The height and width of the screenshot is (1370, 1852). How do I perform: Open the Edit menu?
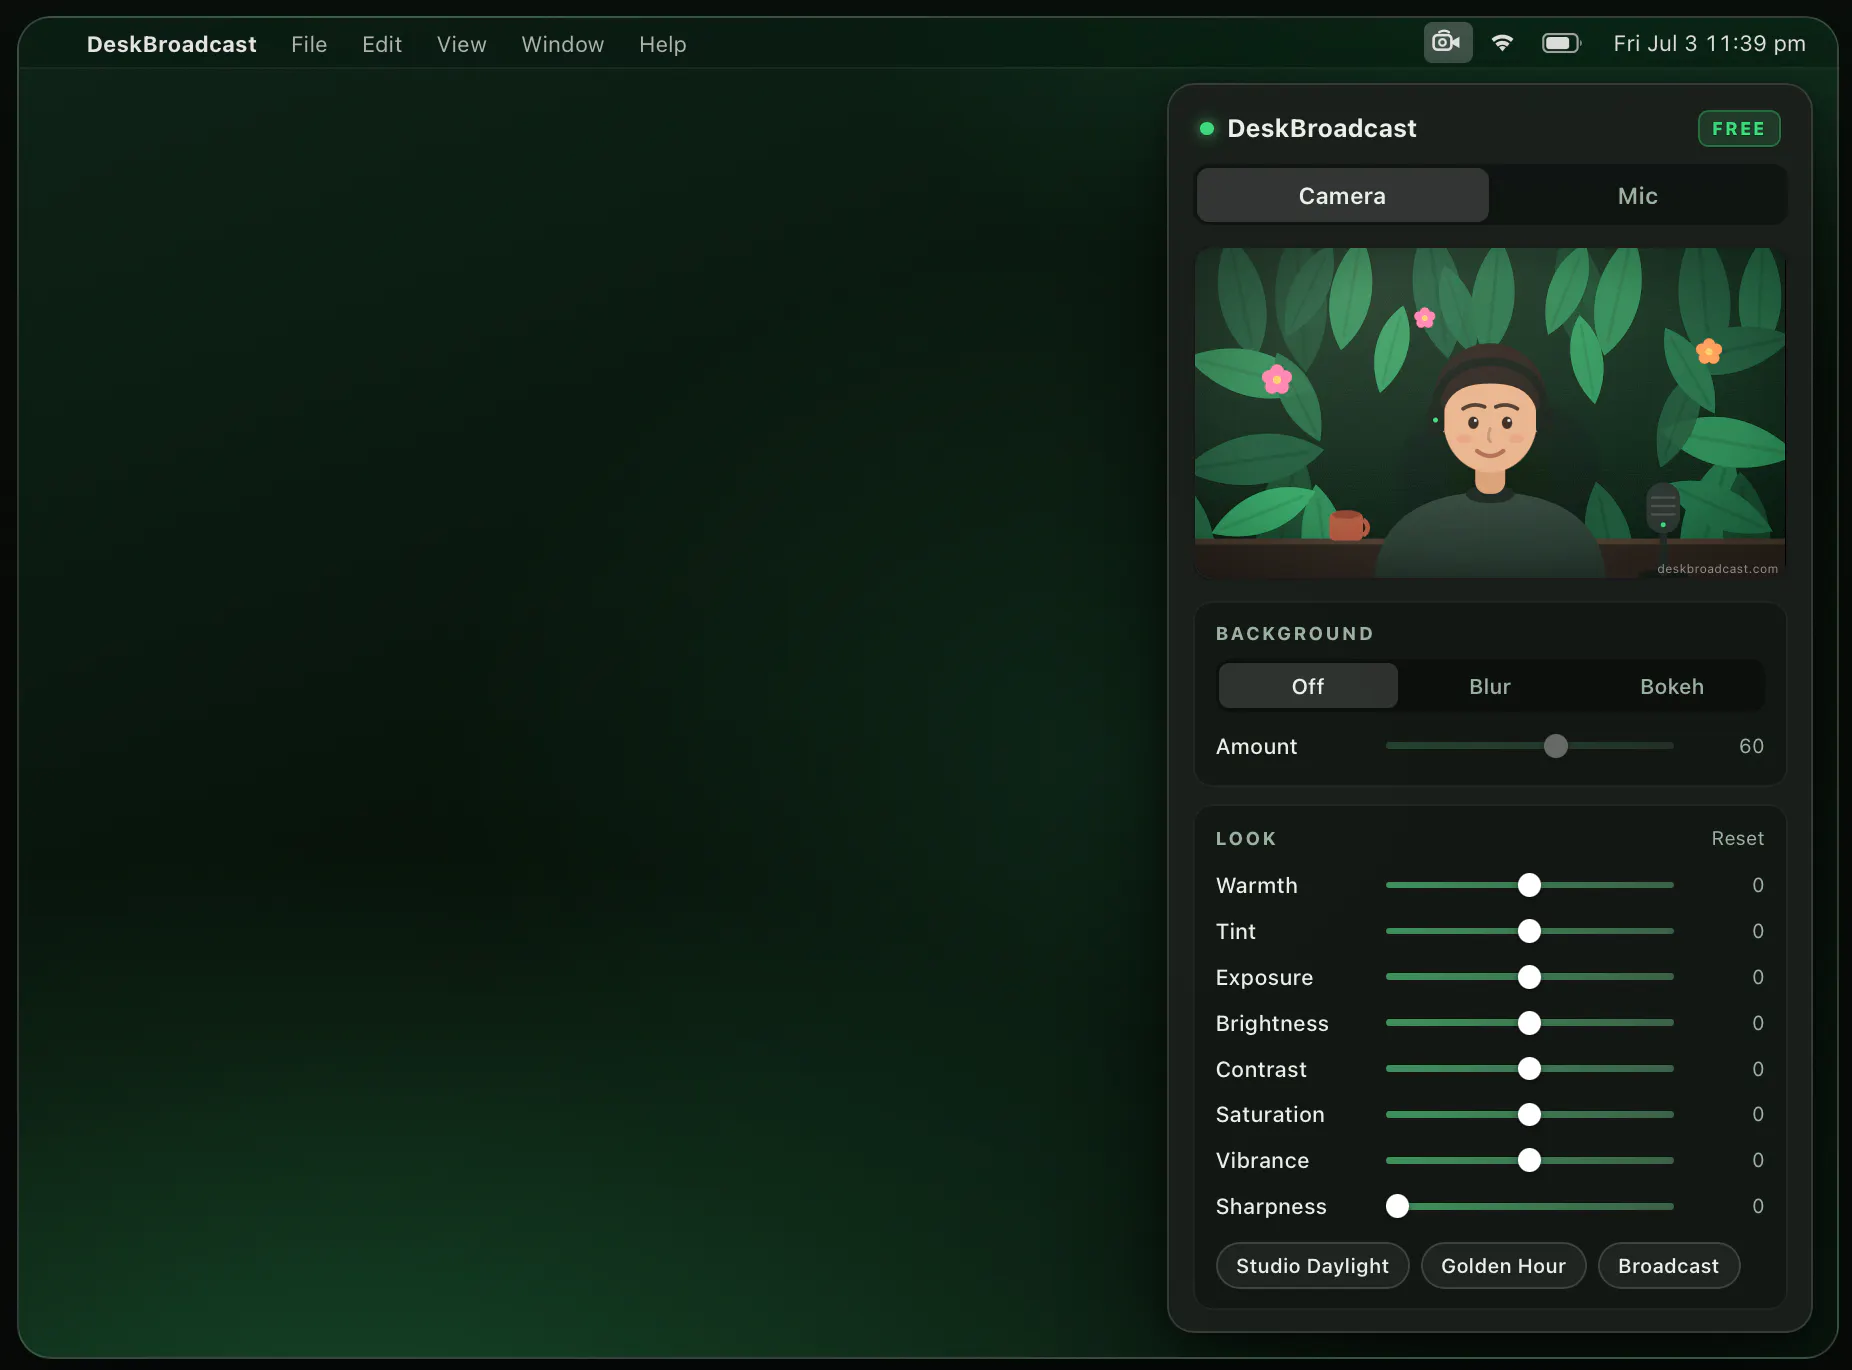[382, 44]
